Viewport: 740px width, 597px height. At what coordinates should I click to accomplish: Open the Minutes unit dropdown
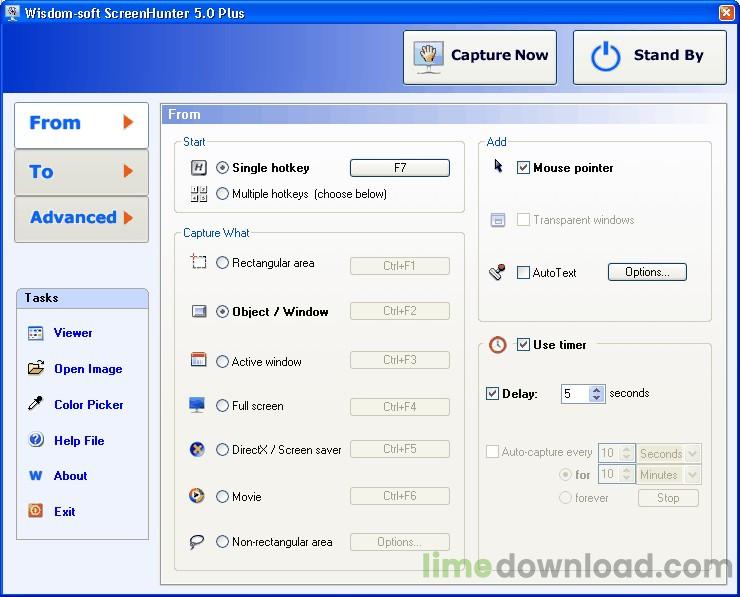(x=693, y=475)
